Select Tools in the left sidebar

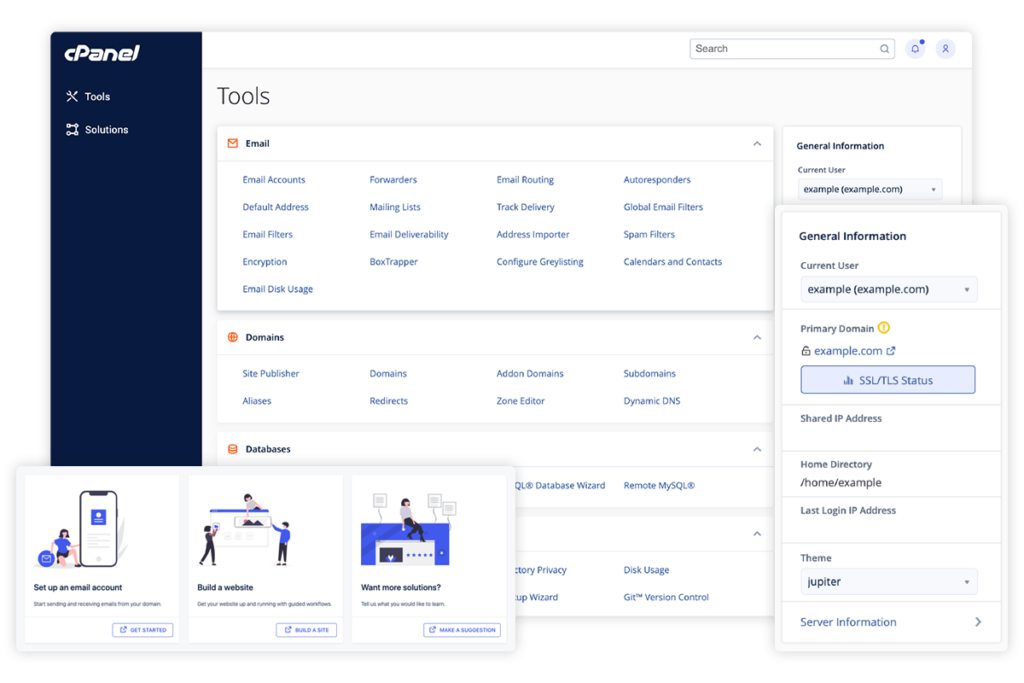click(x=98, y=96)
